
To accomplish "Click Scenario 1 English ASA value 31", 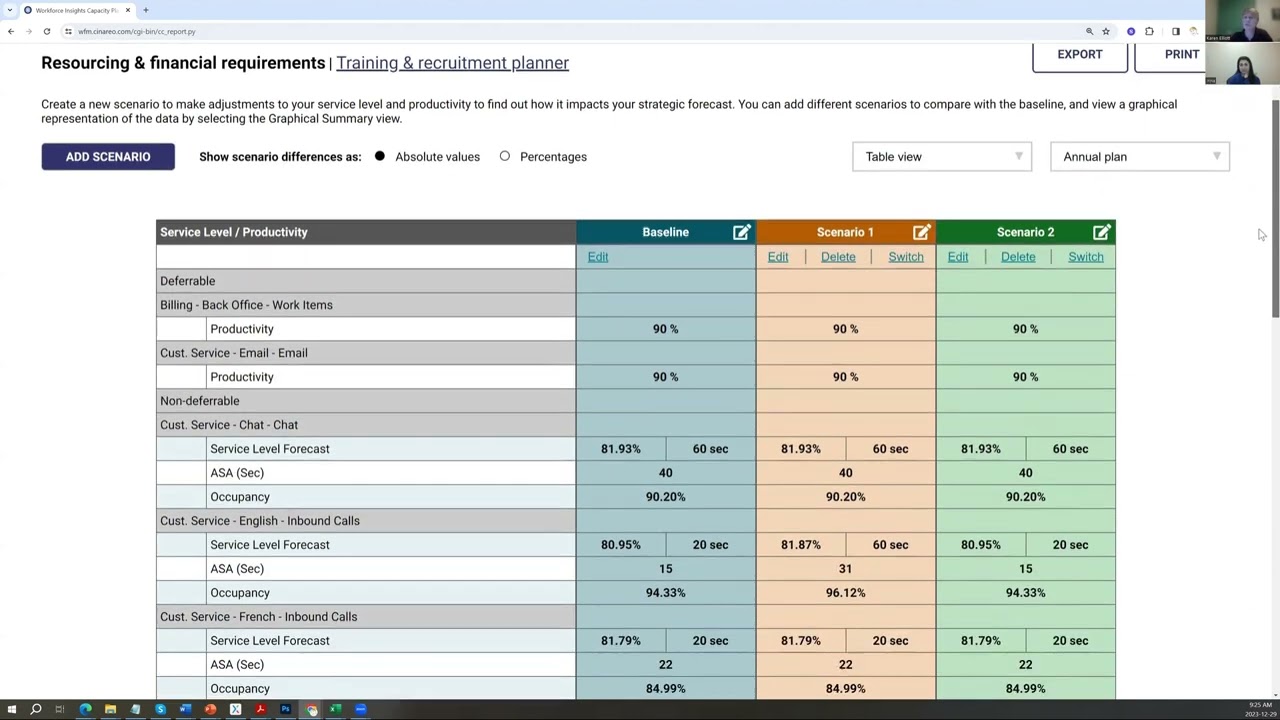I will 845,569.
